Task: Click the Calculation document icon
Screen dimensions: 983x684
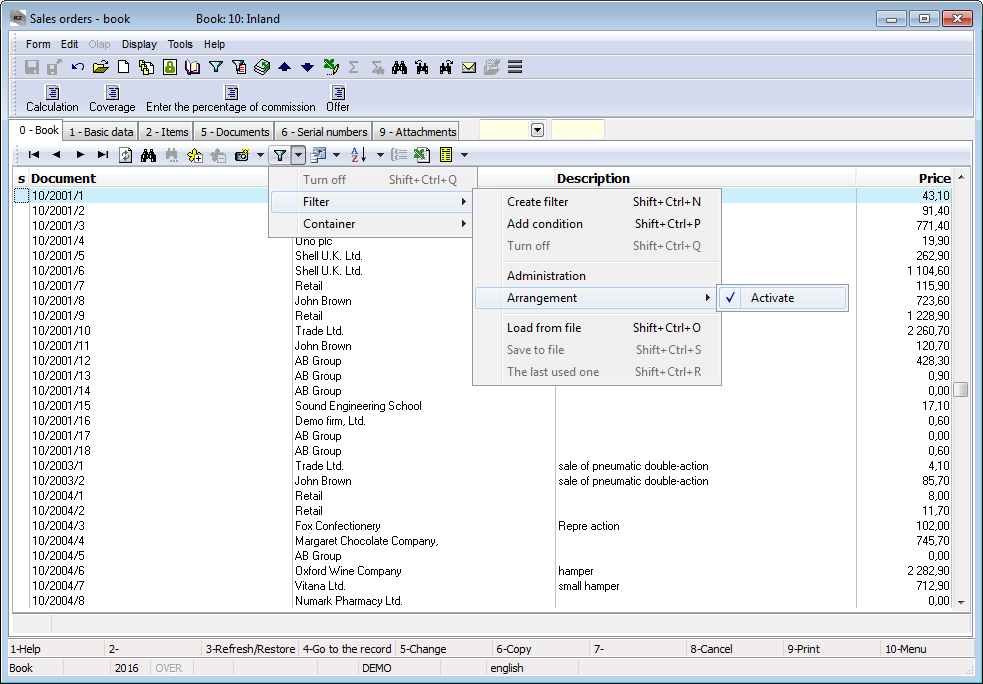Action: (52, 93)
